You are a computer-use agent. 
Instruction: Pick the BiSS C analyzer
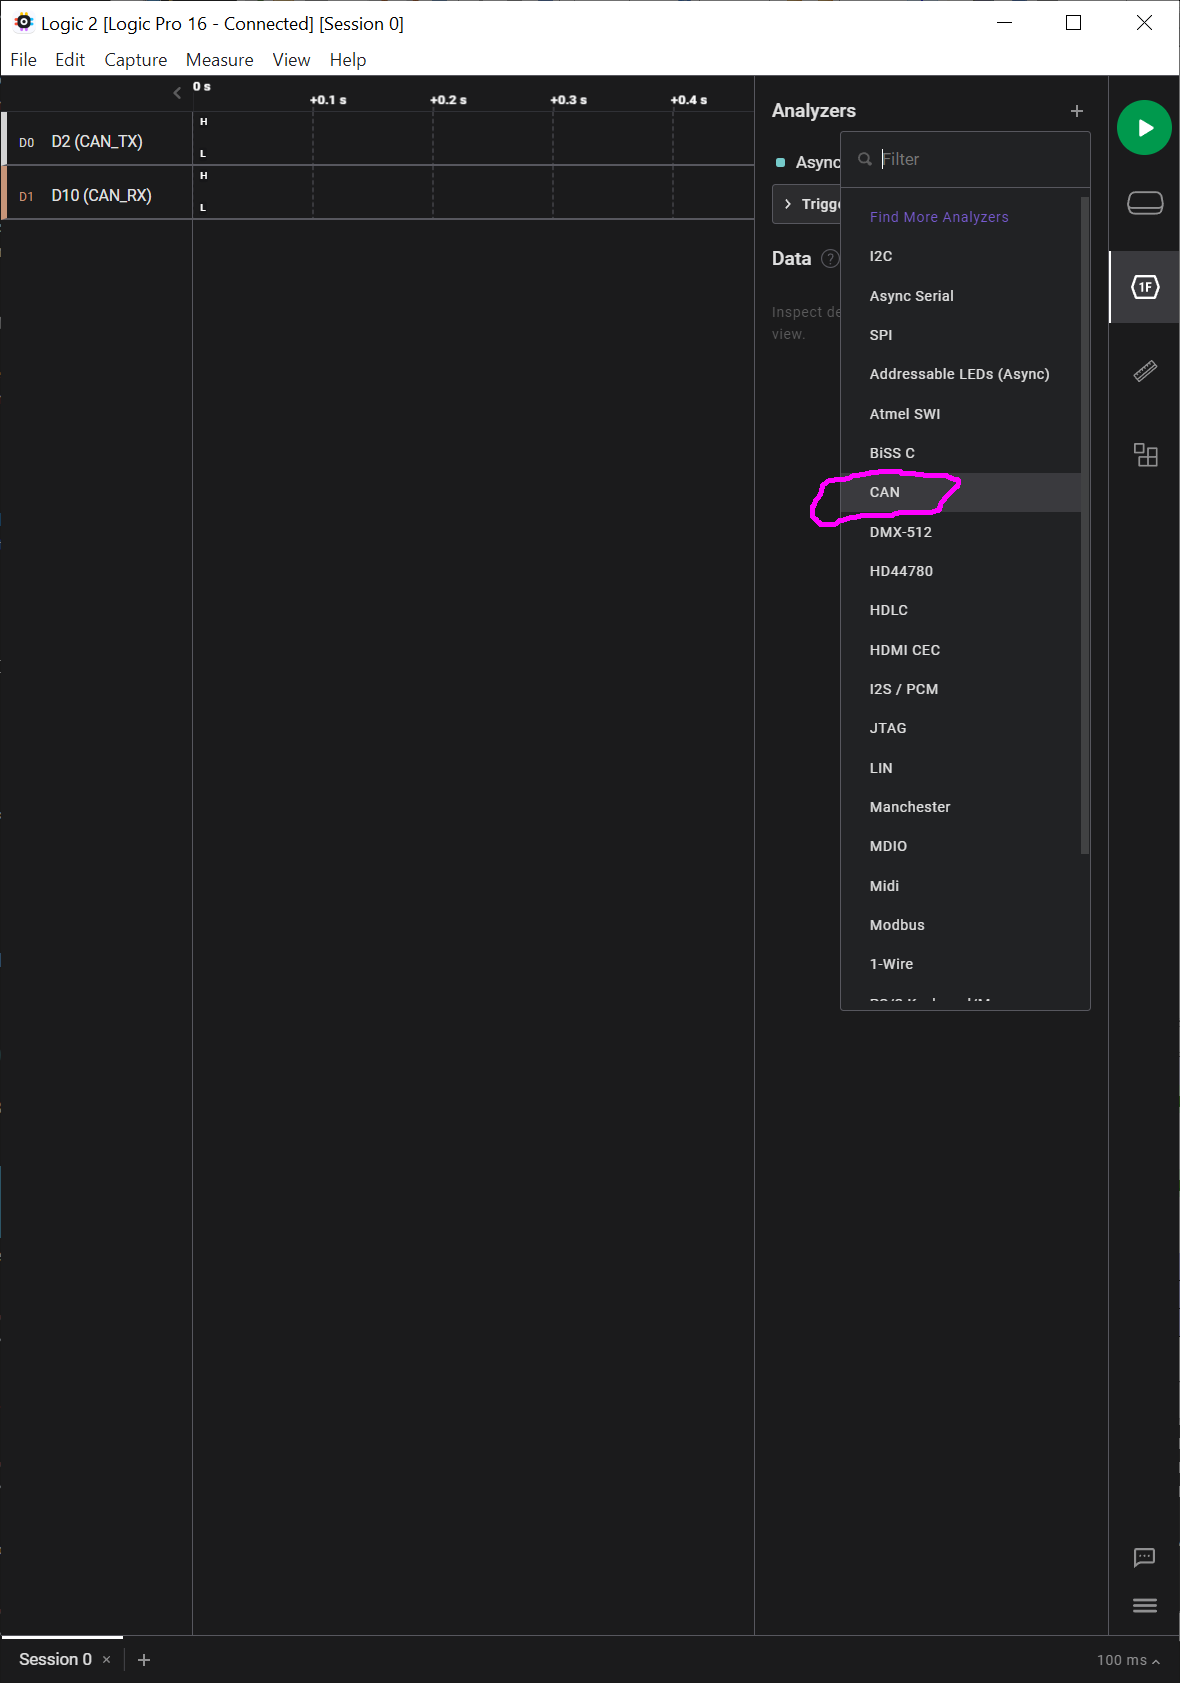[961, 453]
